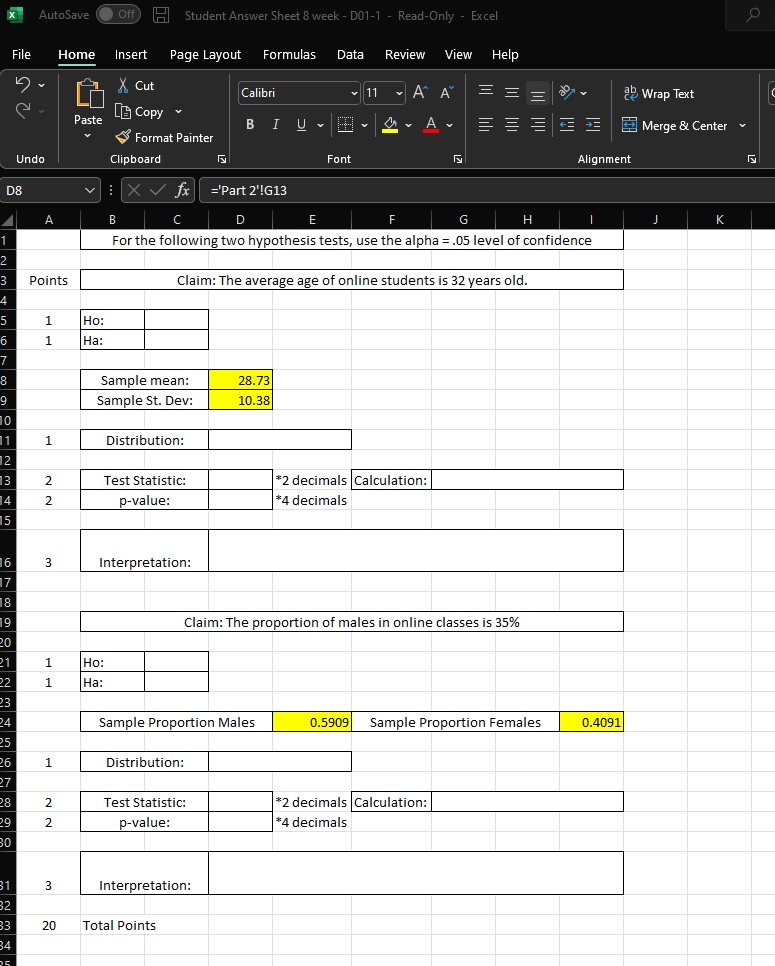
Task: Switch to the Insert tab
Action: 131,54
